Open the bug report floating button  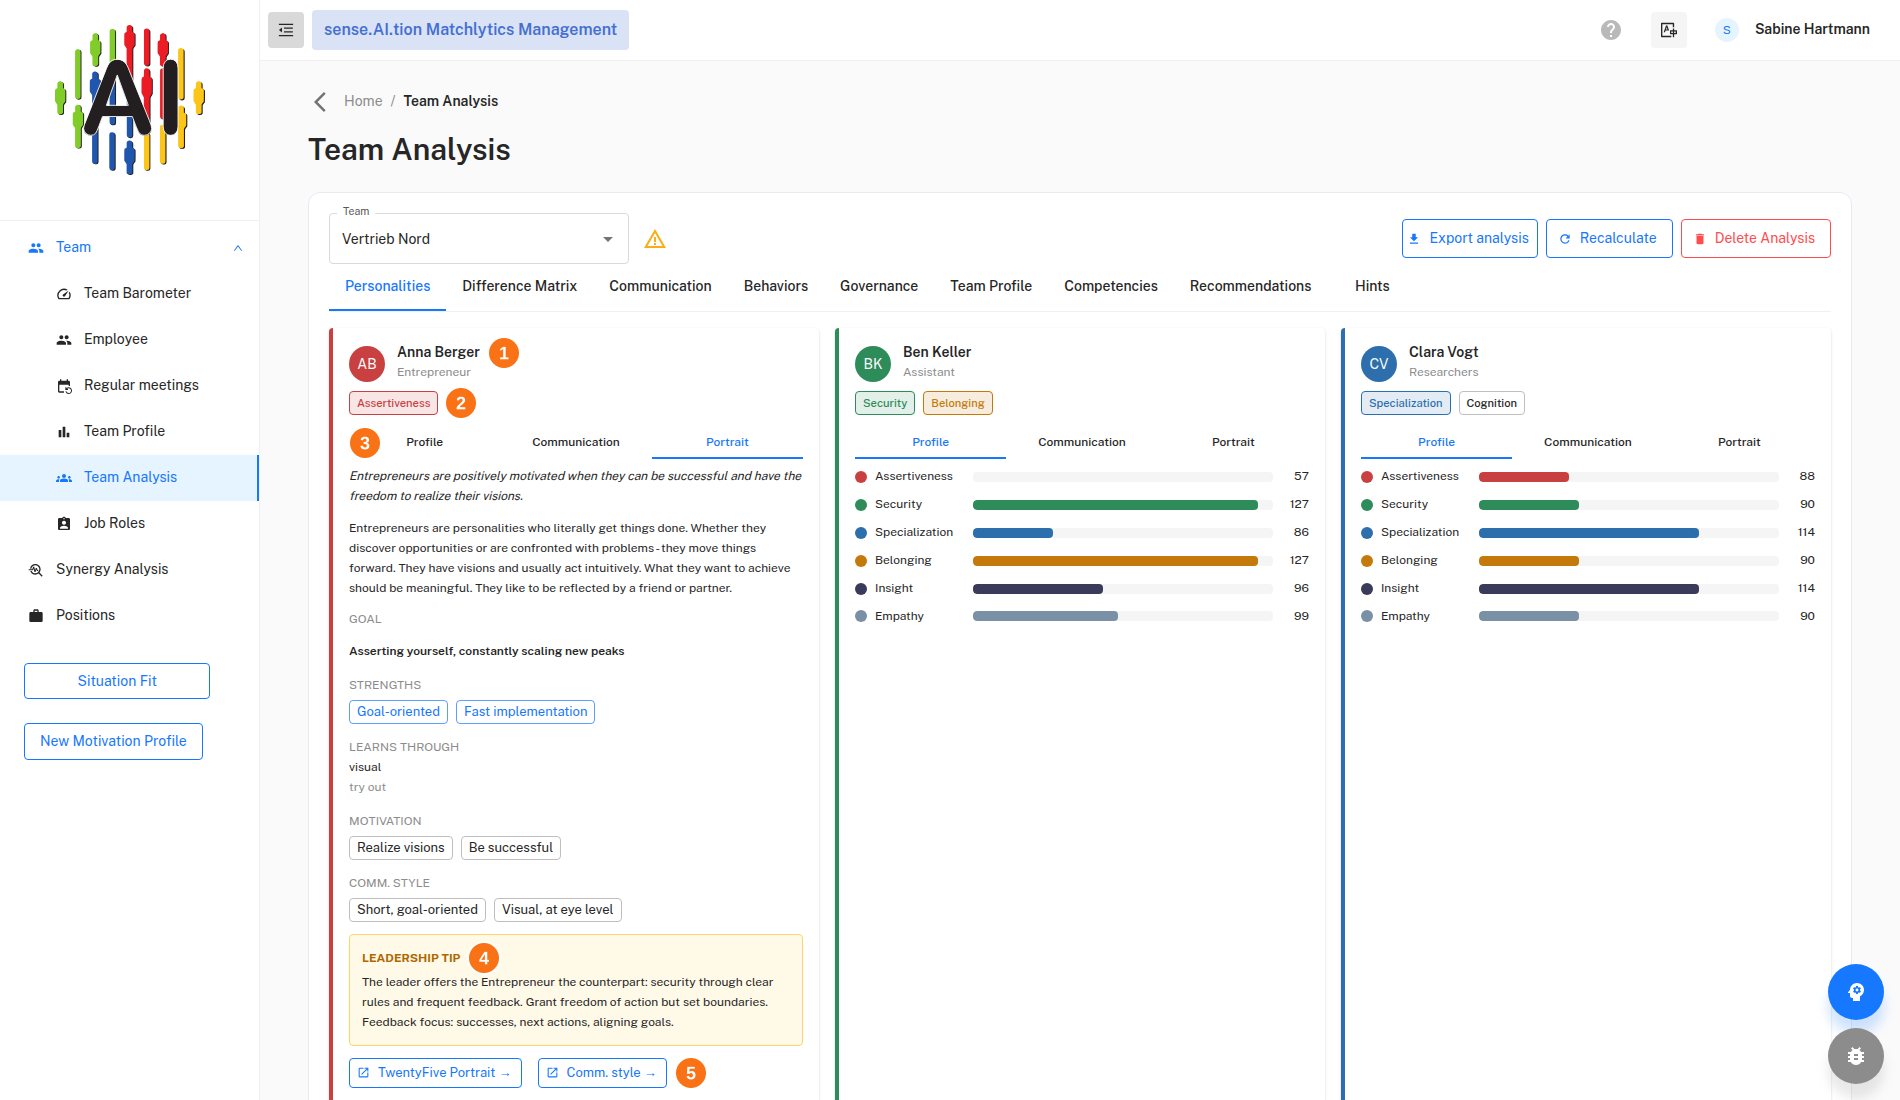click(1856, 1056)
